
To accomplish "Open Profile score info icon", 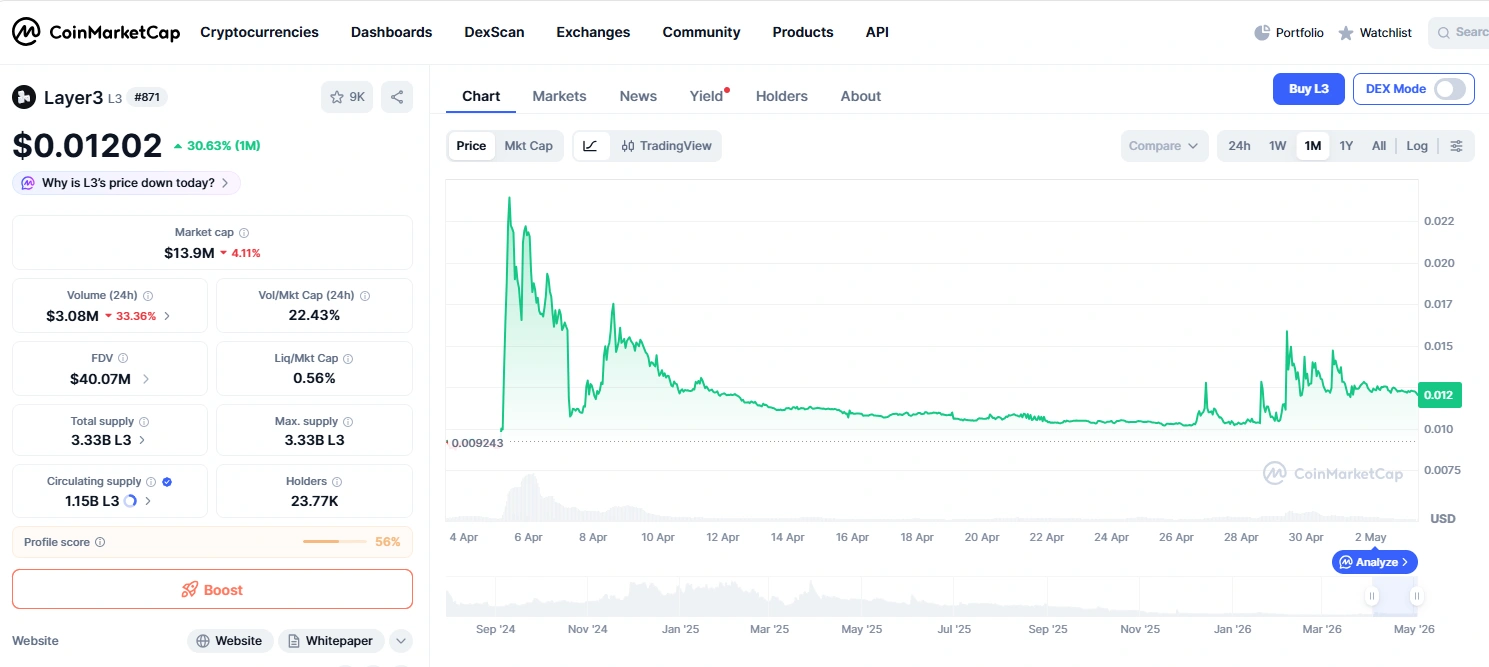I will tap(100, 542).
